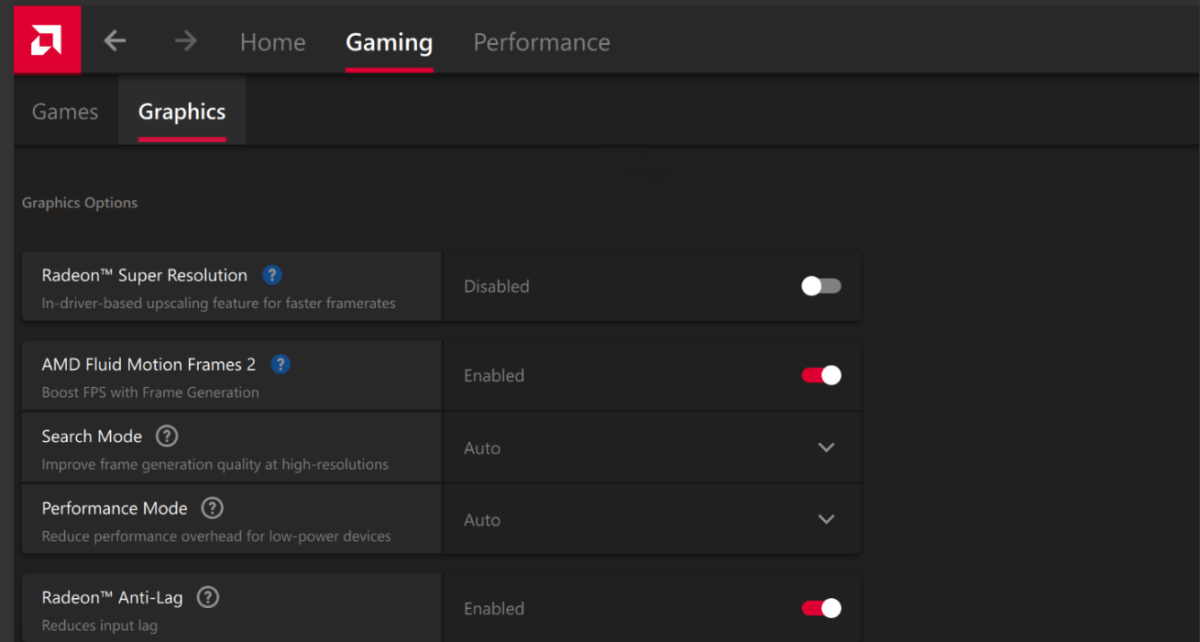This screenshot has width=1200, height=642.
Task: Switch to the Performance tab
Action: (541, 42)
